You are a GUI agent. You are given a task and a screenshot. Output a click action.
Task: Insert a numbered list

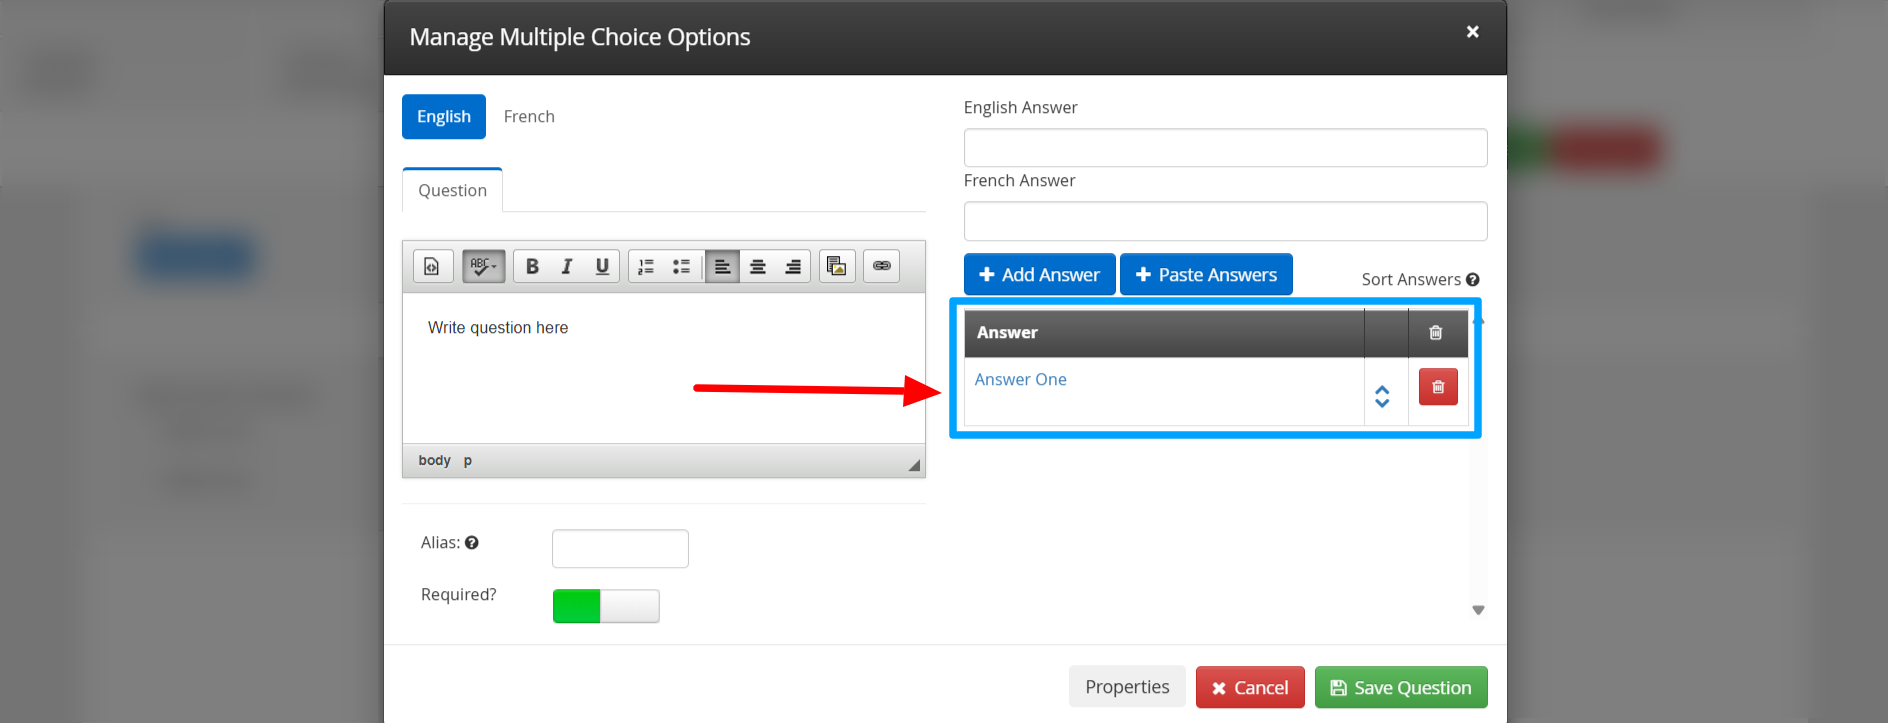click(x=646, y=266)
